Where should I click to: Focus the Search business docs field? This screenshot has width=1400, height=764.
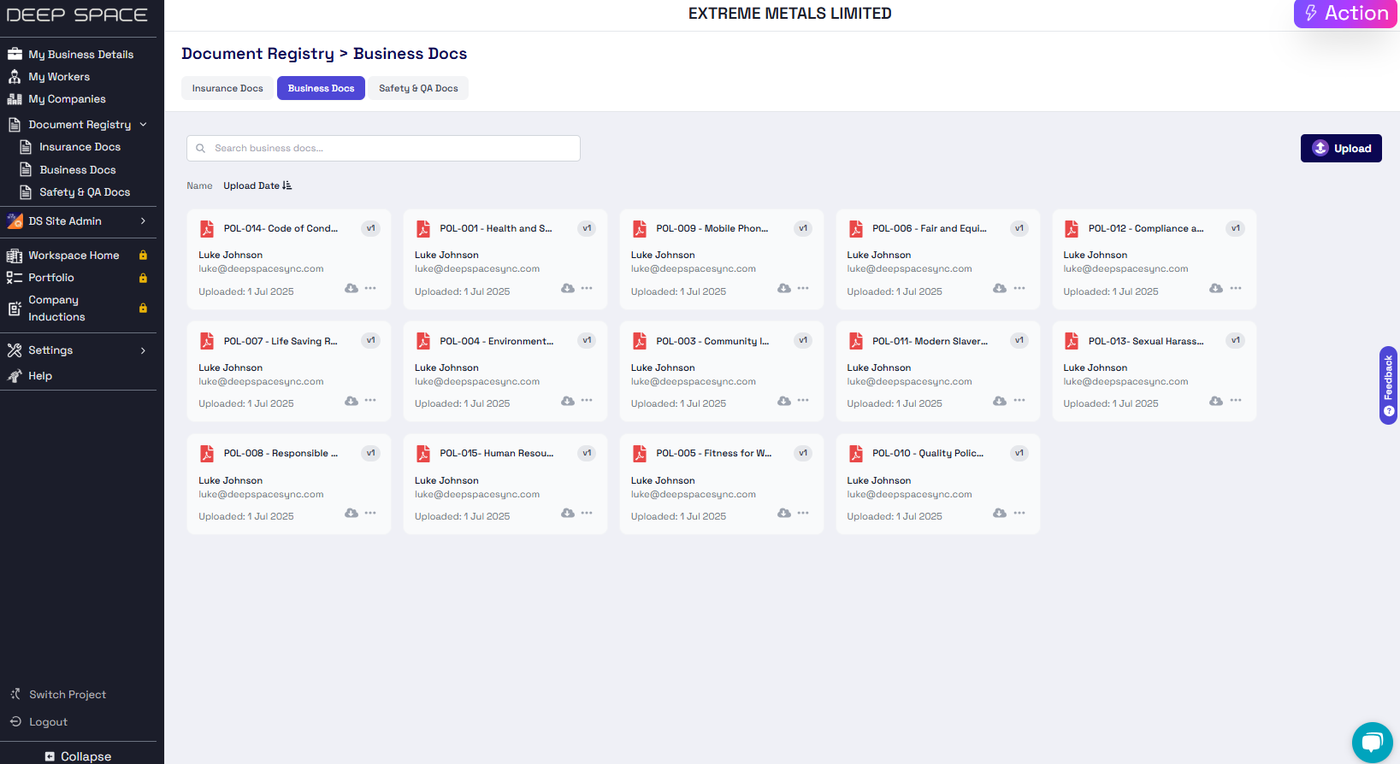click(383, 148)
